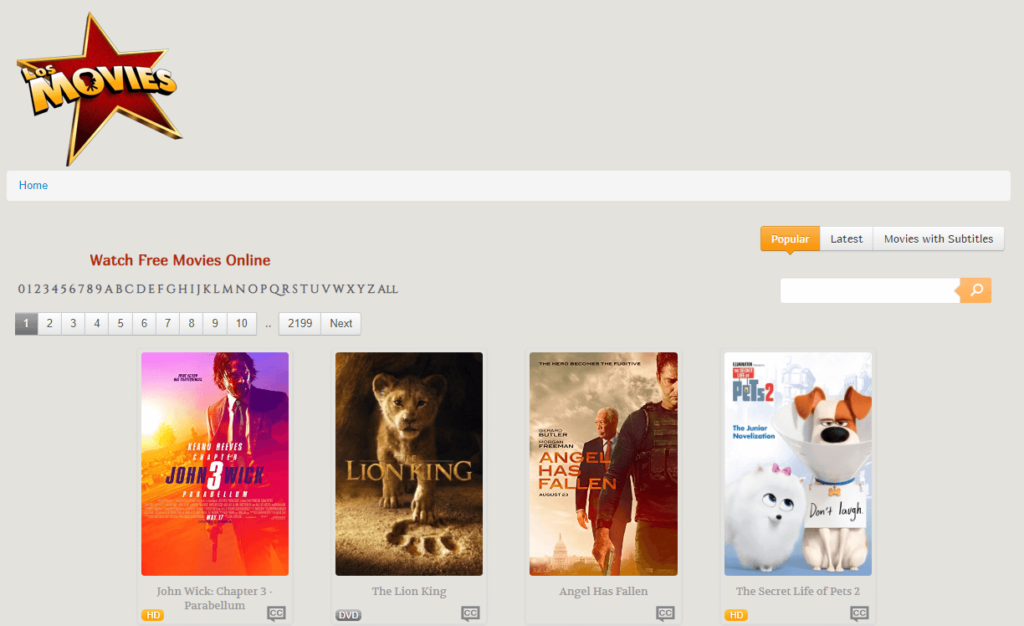Image resolution: width=1024 pixels, height=626 pixels.
Task: Click the Los Movies star logo
Action: 98,88
